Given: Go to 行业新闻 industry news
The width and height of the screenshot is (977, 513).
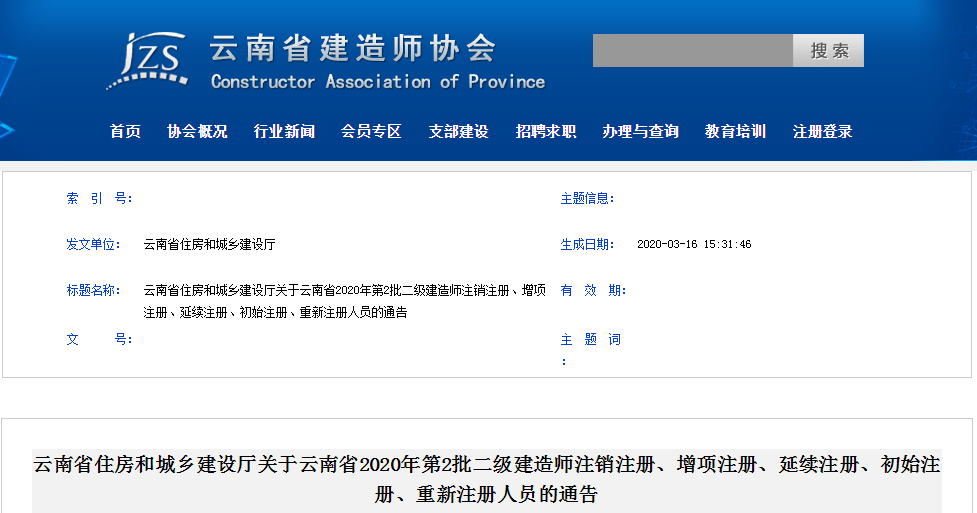Looking at the screenshot, I should [x=284, y=132].
